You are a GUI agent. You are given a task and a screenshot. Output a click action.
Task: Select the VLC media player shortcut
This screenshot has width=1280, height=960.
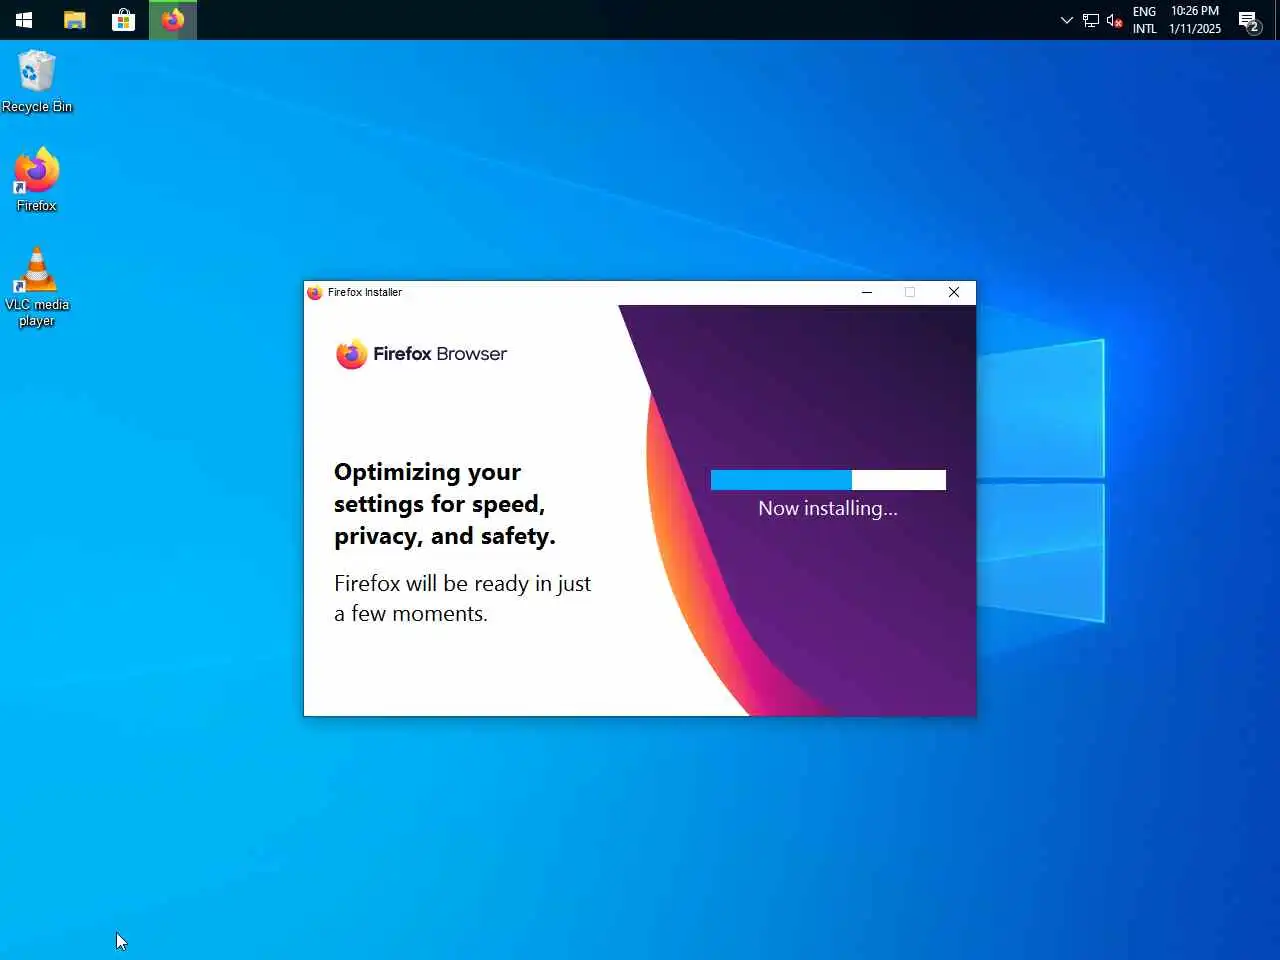click(37, 286)
